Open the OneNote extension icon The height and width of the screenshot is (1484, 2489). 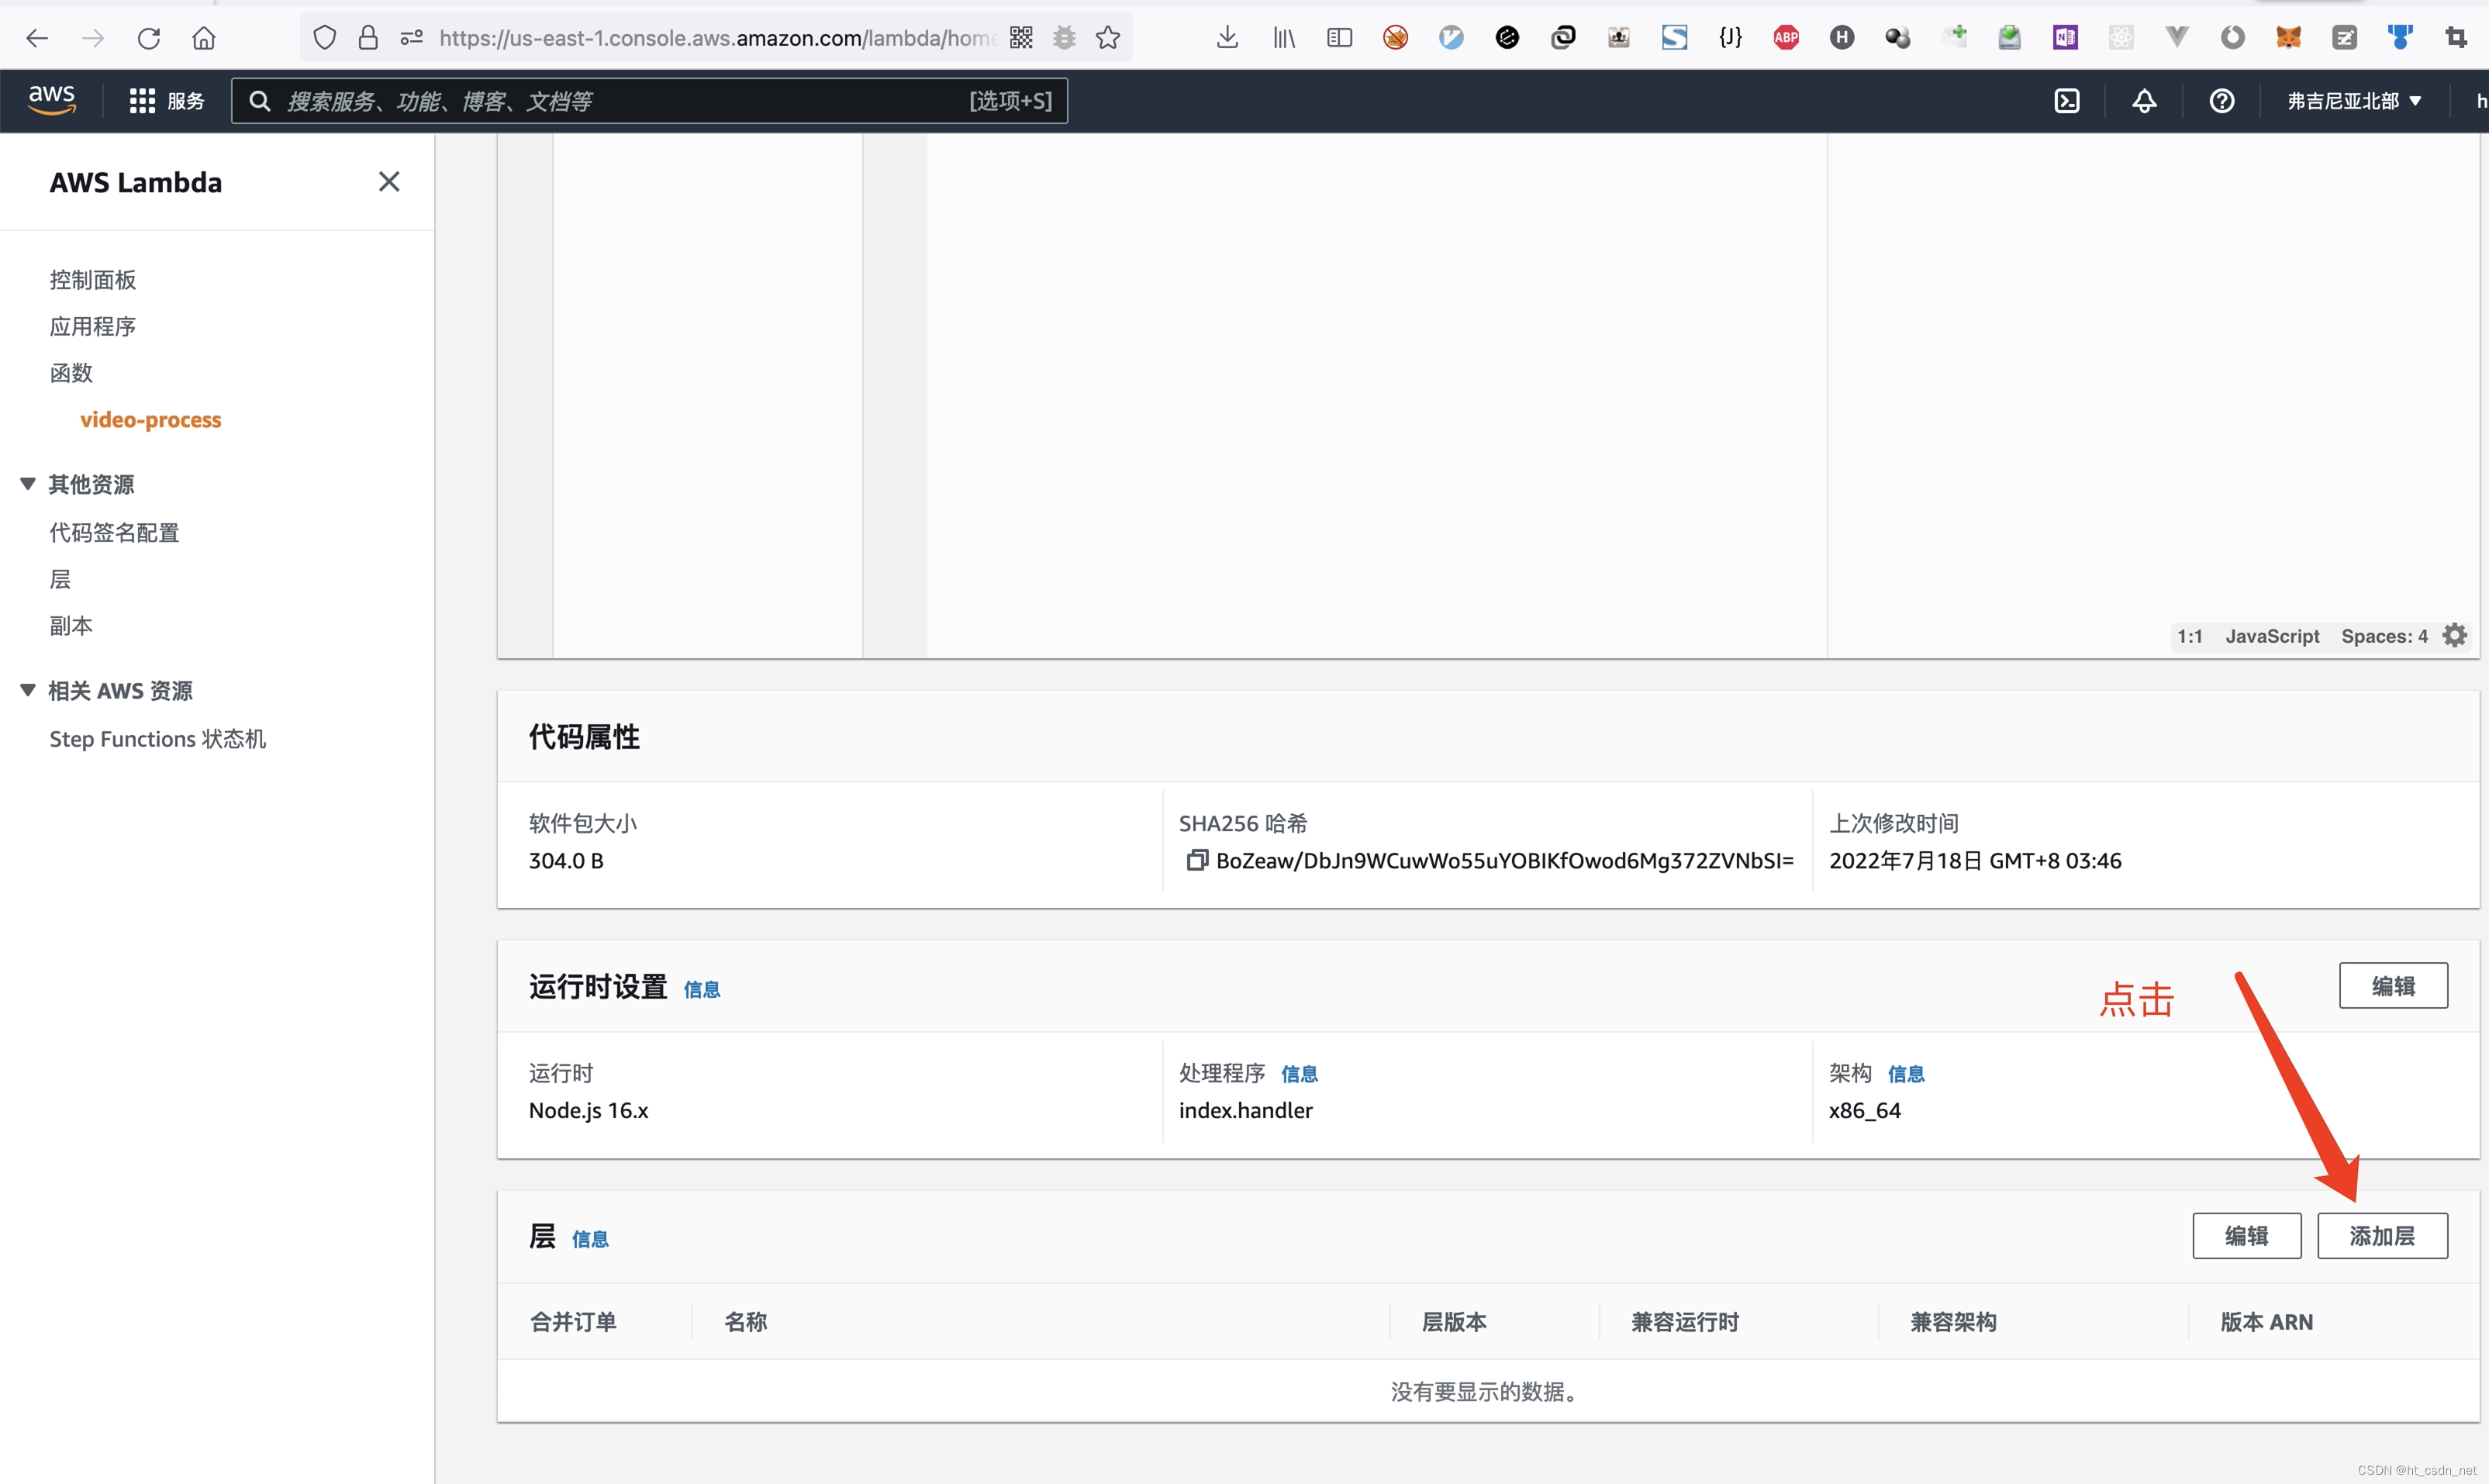tap(2065, 38)
